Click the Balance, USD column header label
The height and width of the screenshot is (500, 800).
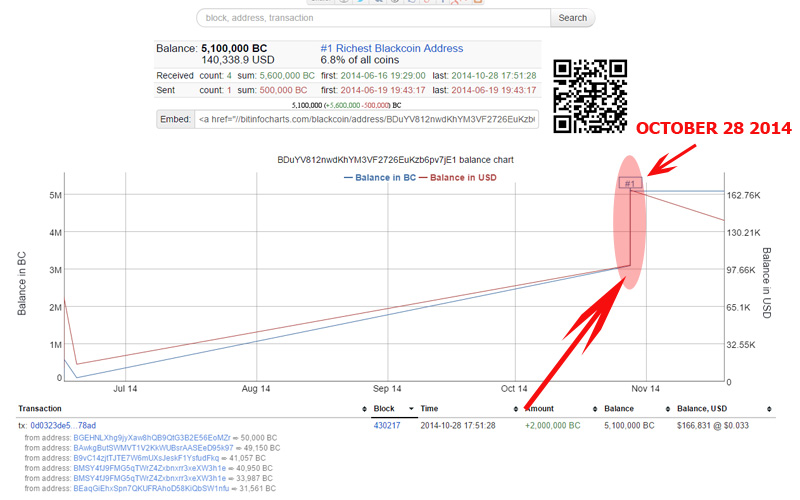[x=702, y=409]
